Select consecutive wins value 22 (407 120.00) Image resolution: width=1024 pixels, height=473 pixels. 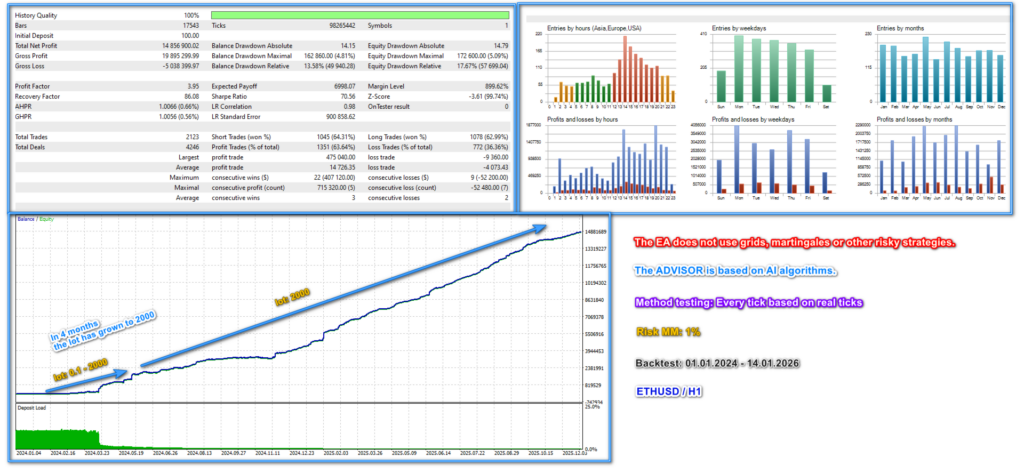point(334,178)
